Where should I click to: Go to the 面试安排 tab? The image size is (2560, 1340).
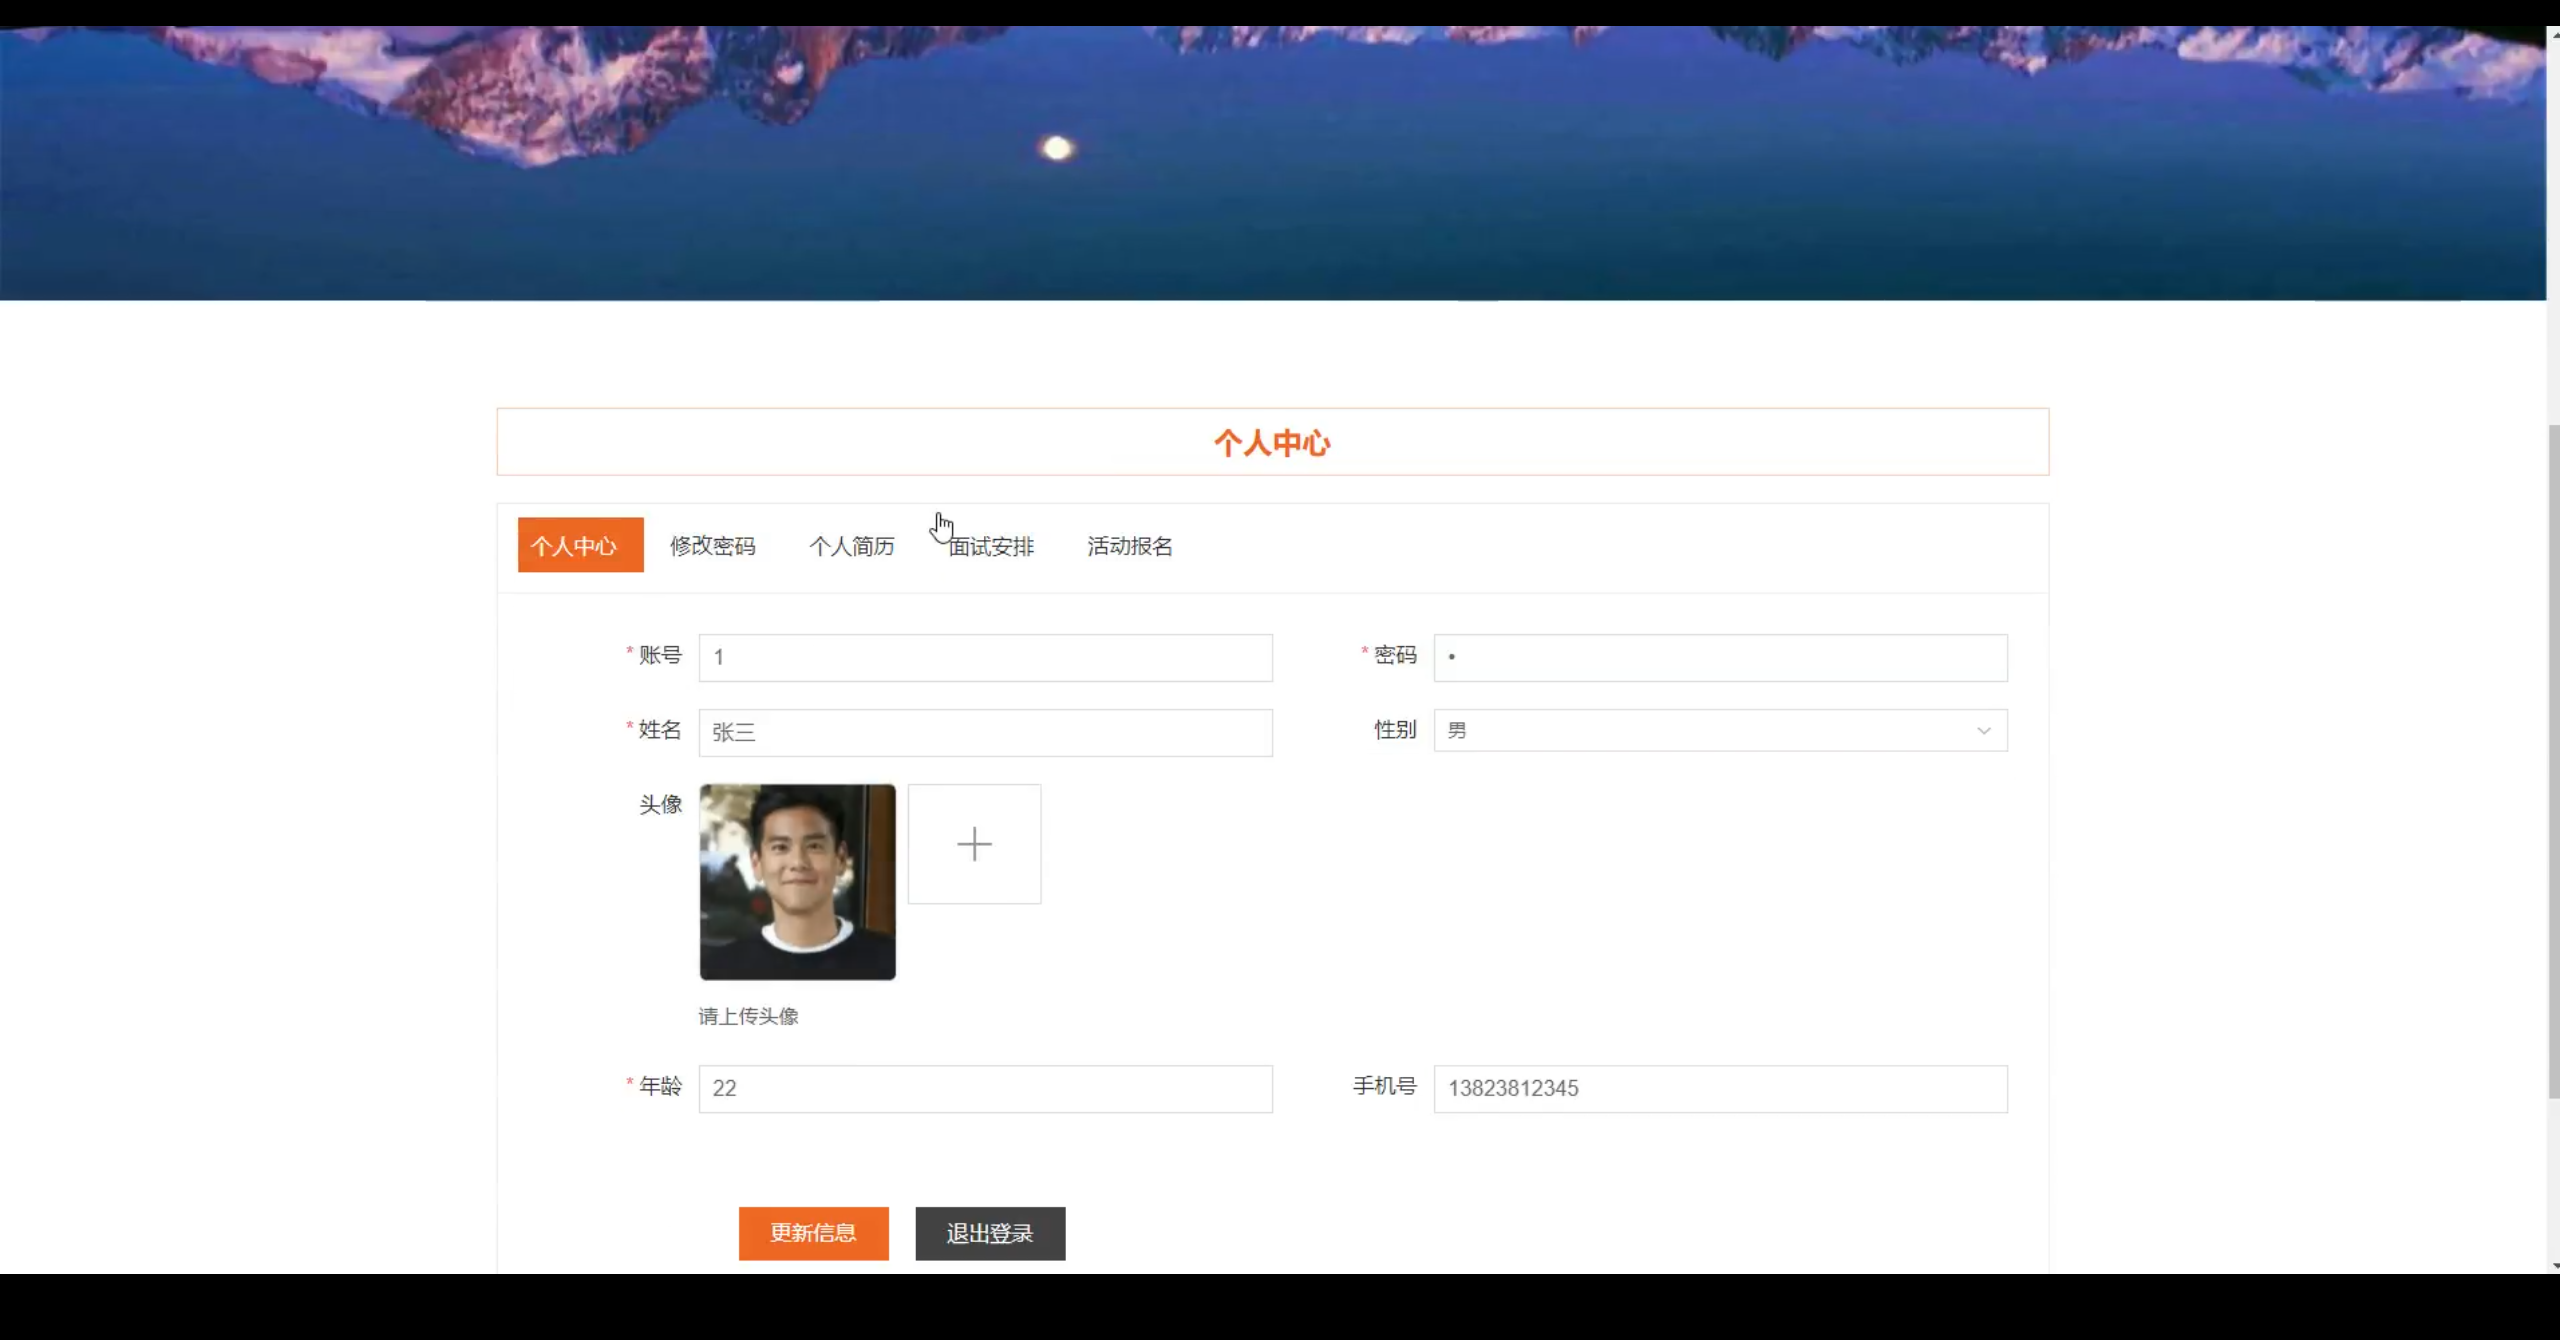point(991,546)
